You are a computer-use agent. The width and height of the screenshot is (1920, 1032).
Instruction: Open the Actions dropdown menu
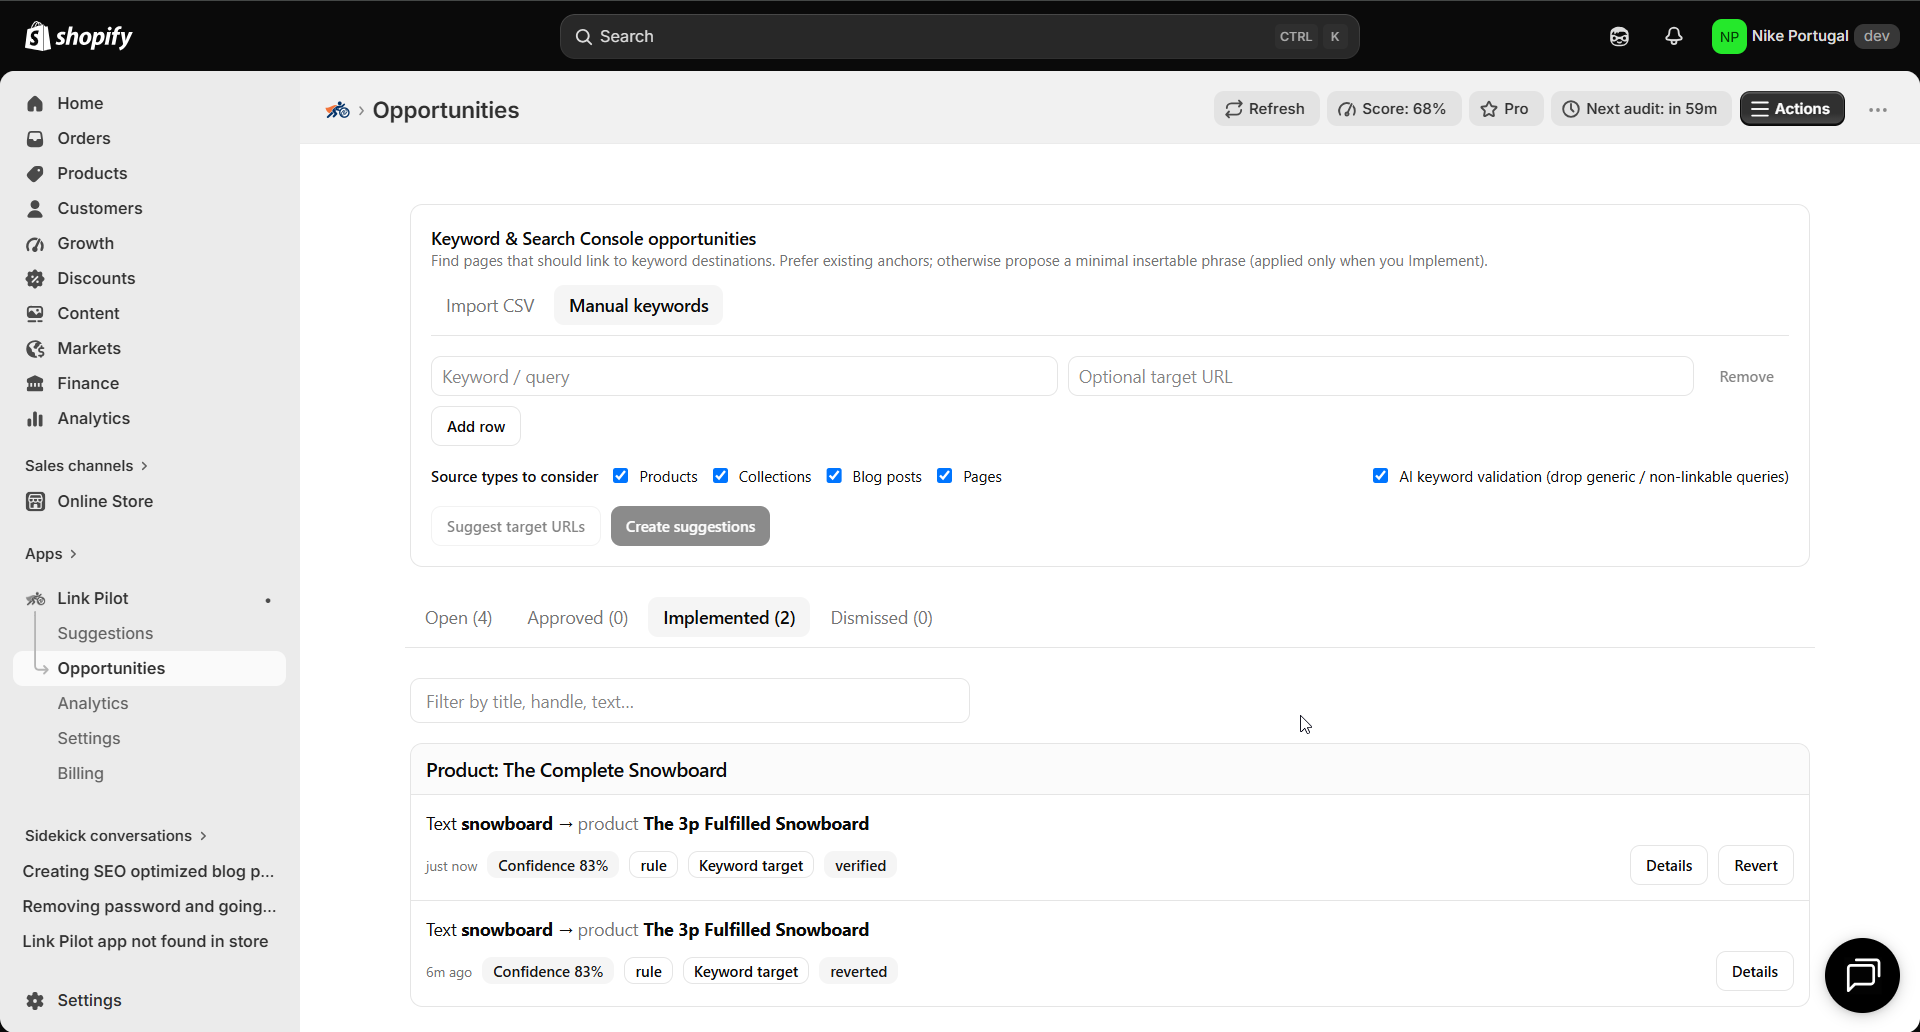(x=1792, y=109)
